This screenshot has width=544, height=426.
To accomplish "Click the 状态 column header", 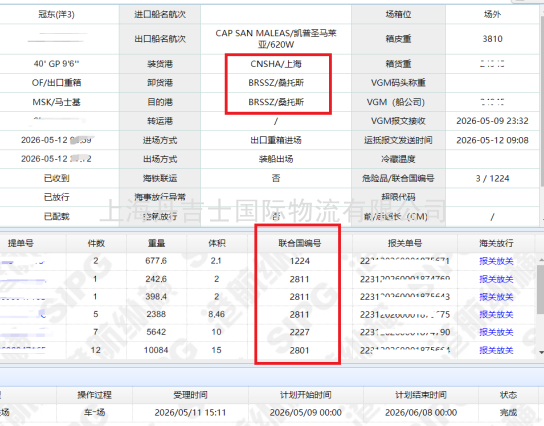I will 508,395.
